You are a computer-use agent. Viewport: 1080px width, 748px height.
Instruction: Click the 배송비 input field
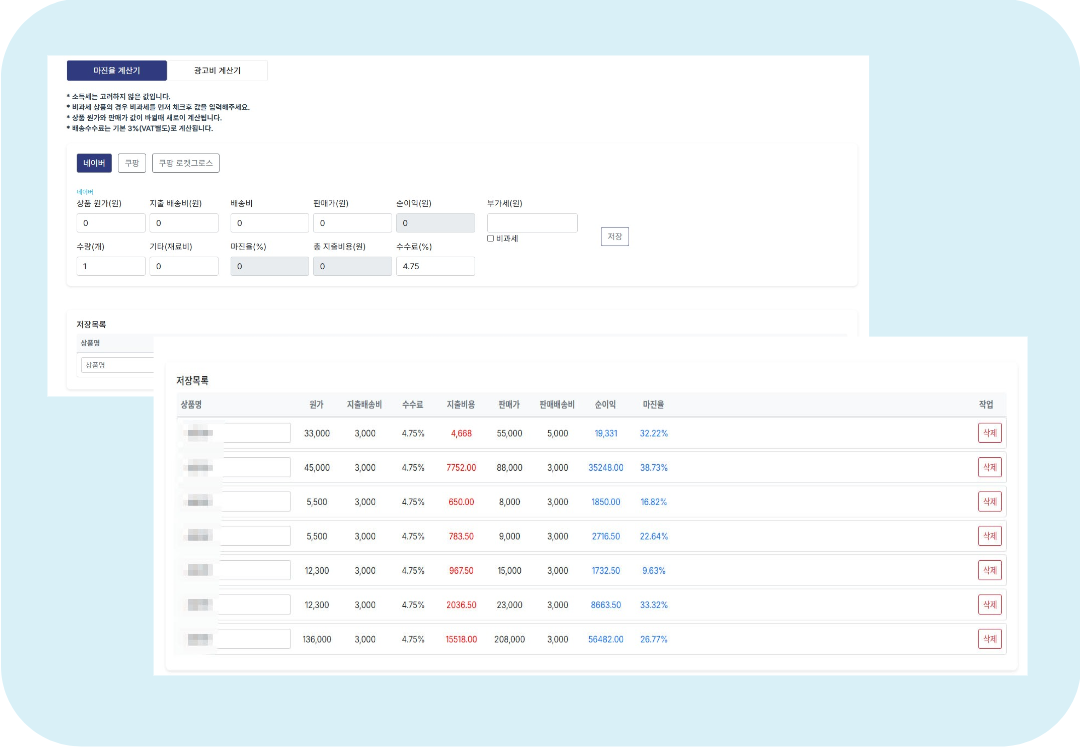[x=269, y=223]
